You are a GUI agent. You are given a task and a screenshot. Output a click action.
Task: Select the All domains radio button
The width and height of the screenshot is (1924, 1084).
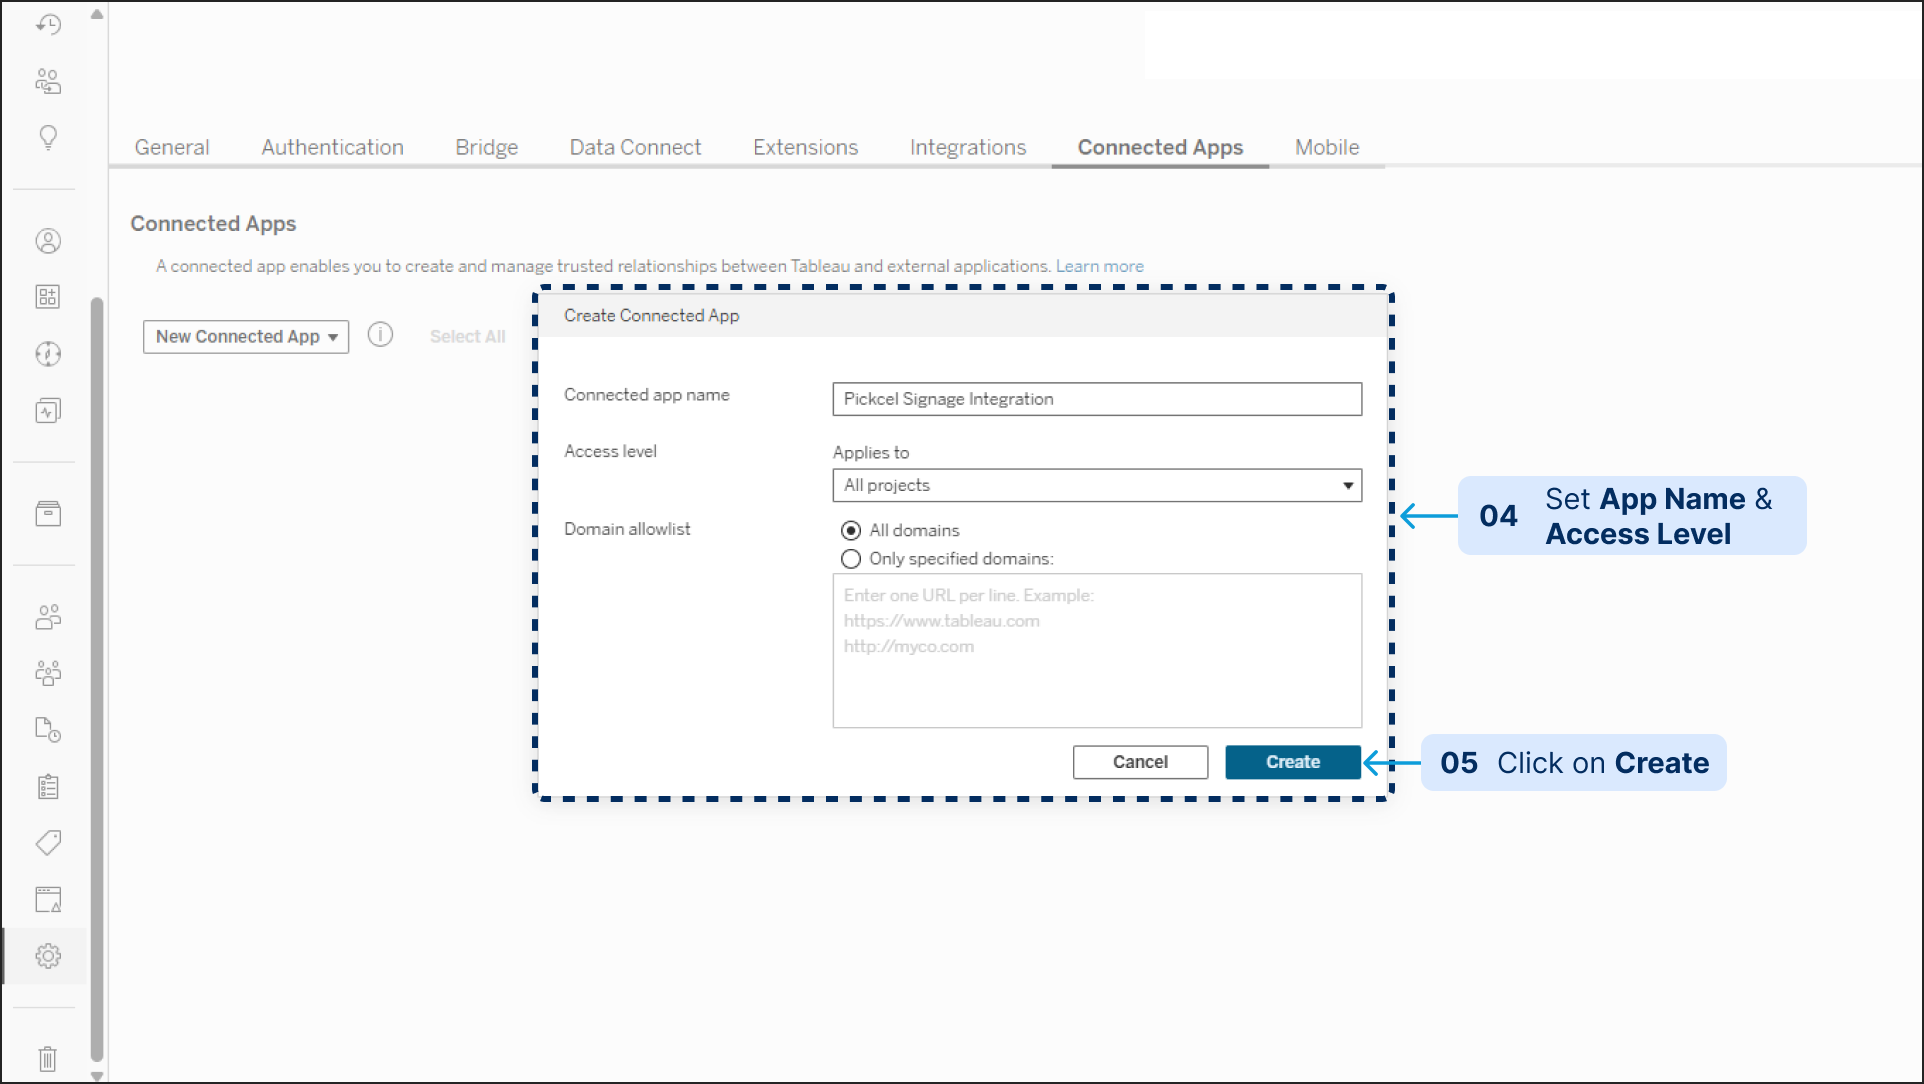pos(851,530)
